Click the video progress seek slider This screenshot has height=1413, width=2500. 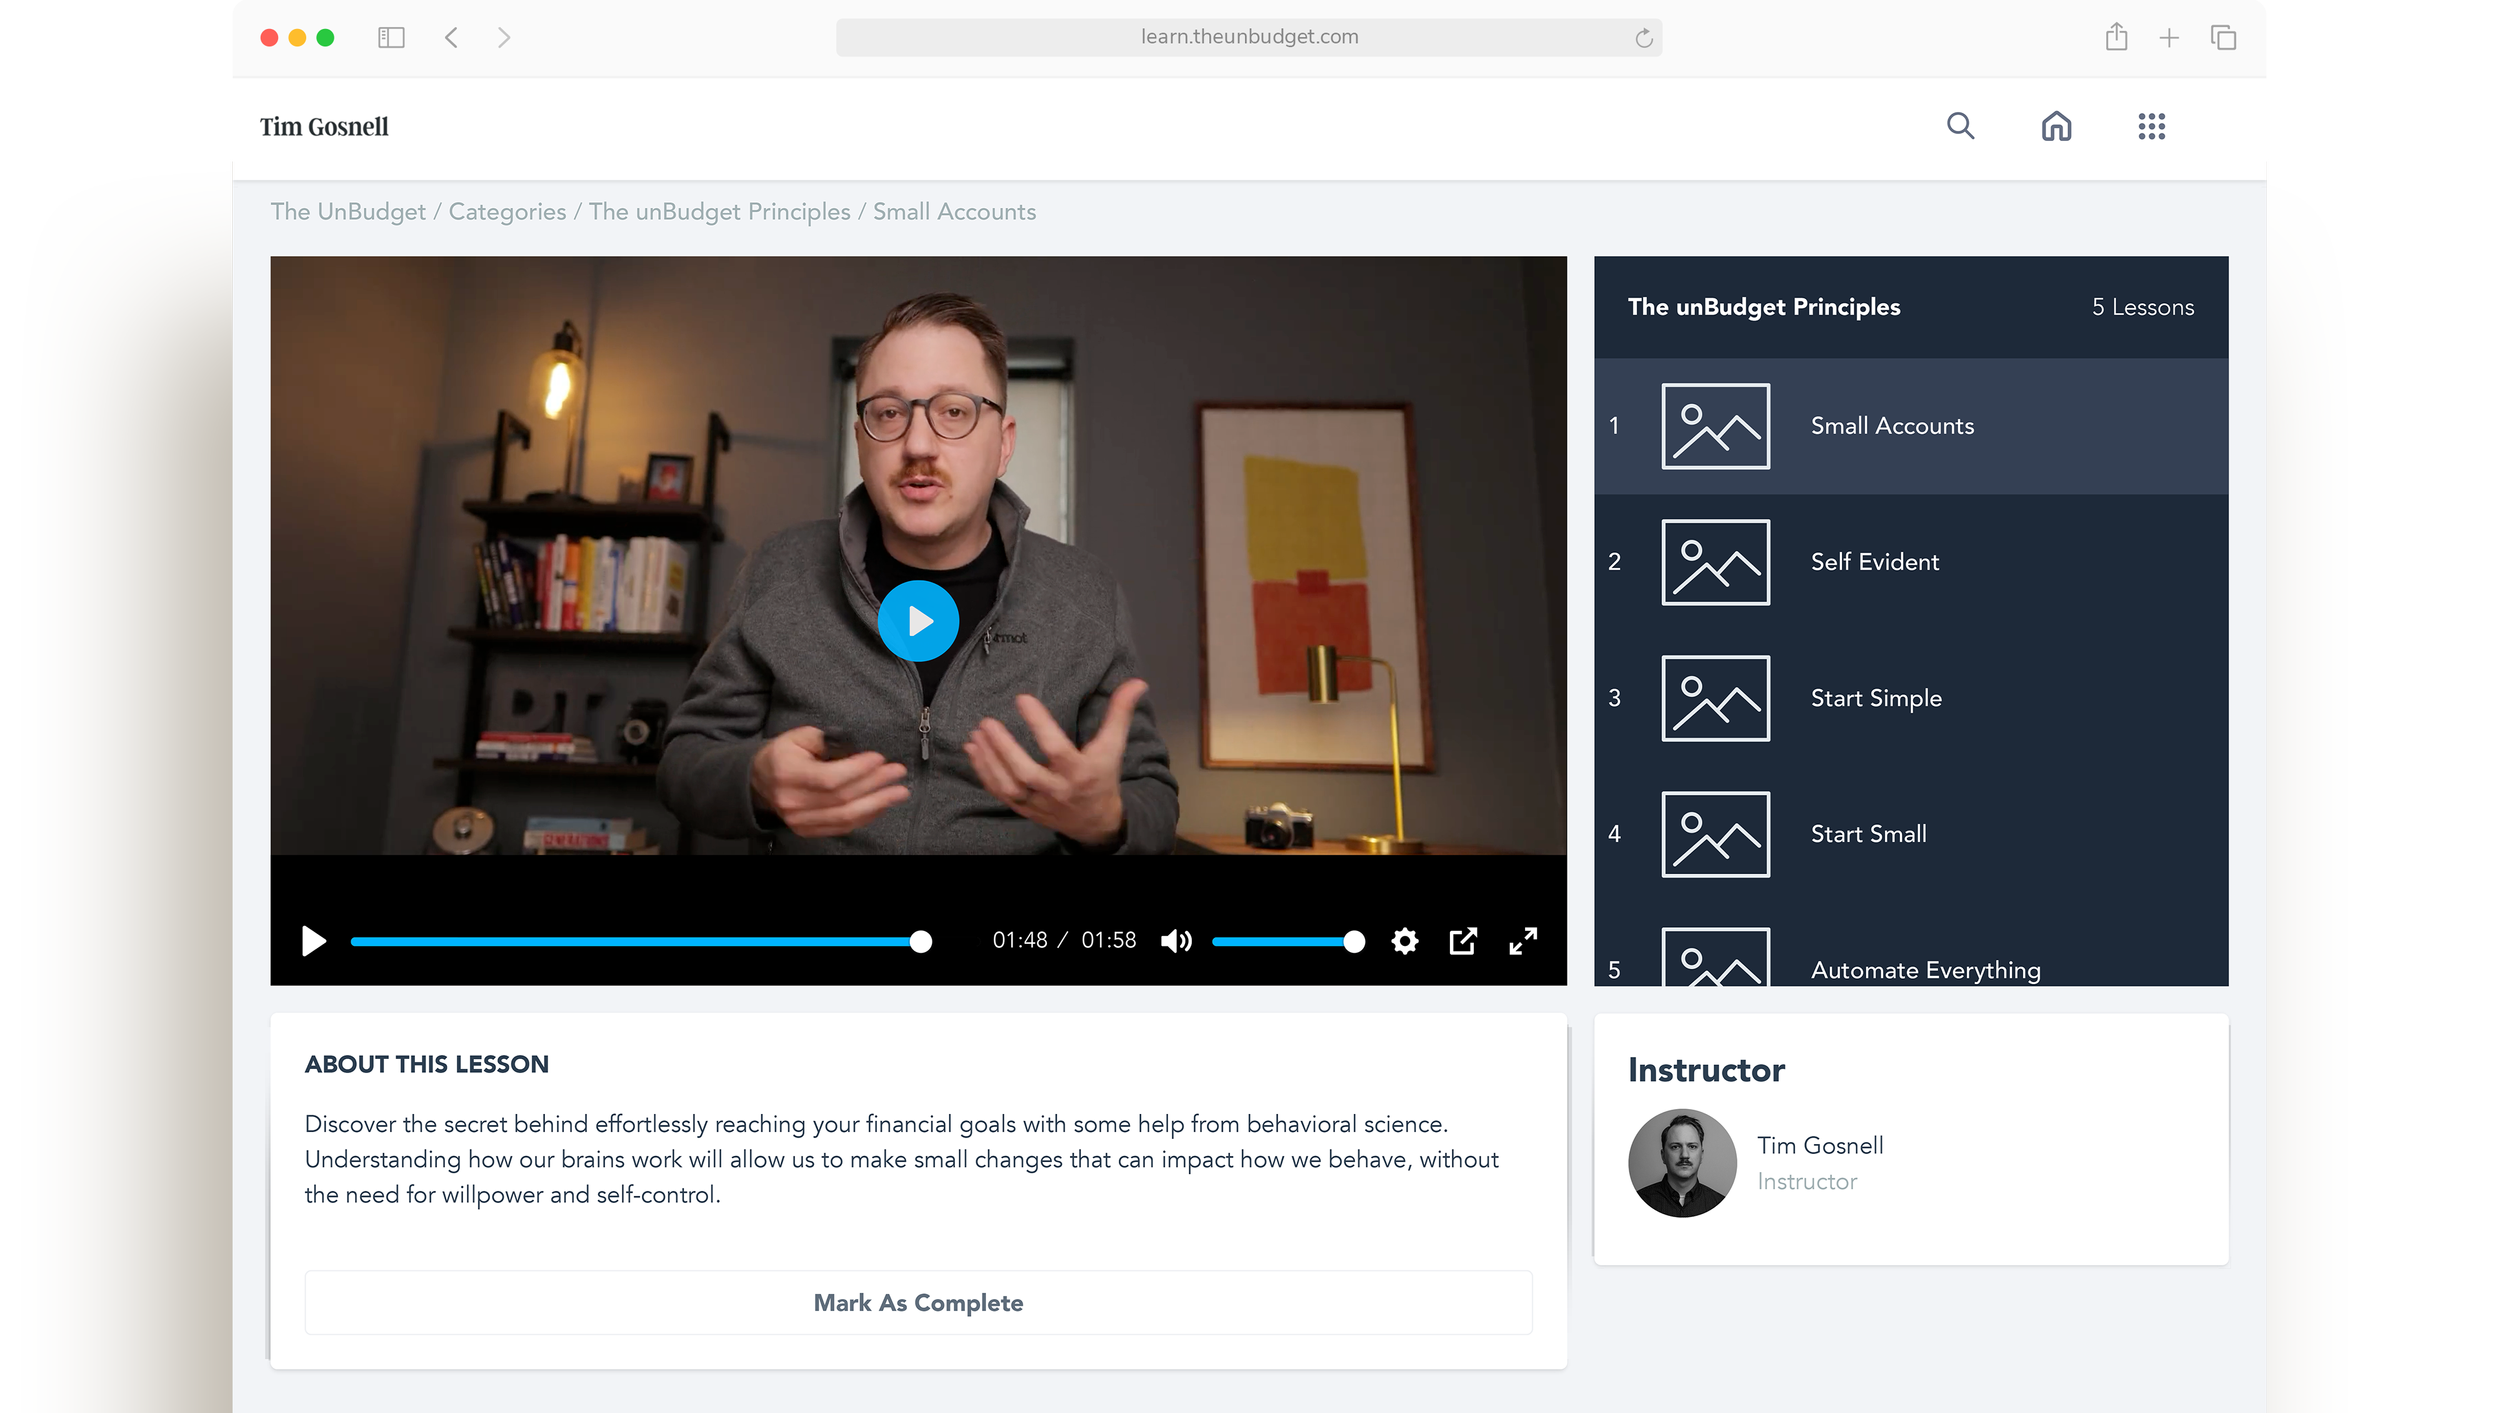[640, 941]
